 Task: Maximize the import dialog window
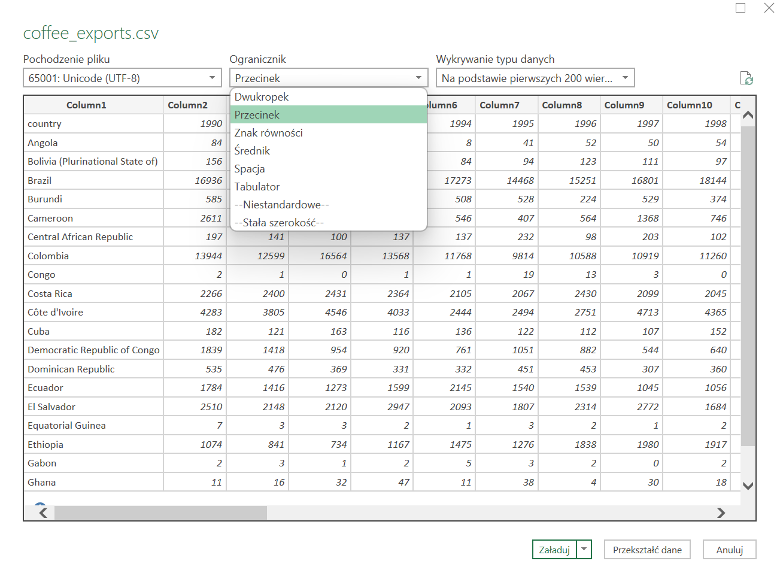pyautogui.click(x=741, y=8)
